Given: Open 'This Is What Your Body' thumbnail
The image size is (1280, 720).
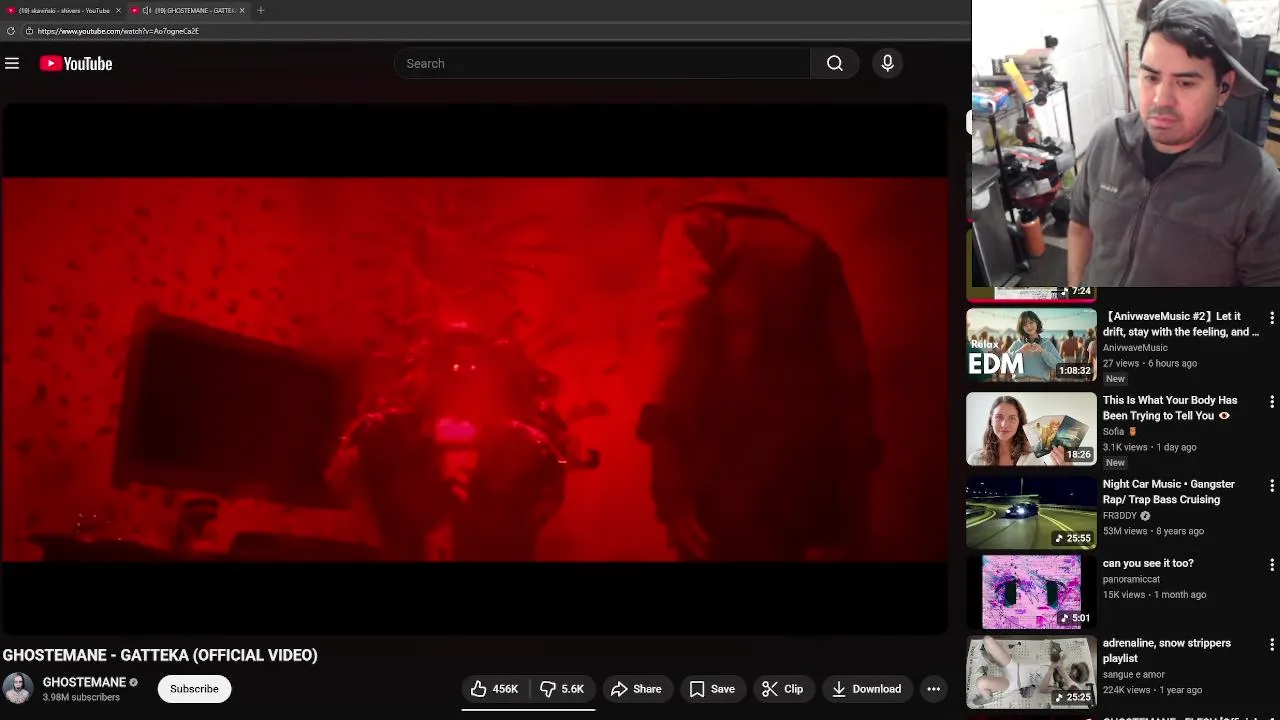Looking at the screenshot, I should click(x=1031, y=429).
